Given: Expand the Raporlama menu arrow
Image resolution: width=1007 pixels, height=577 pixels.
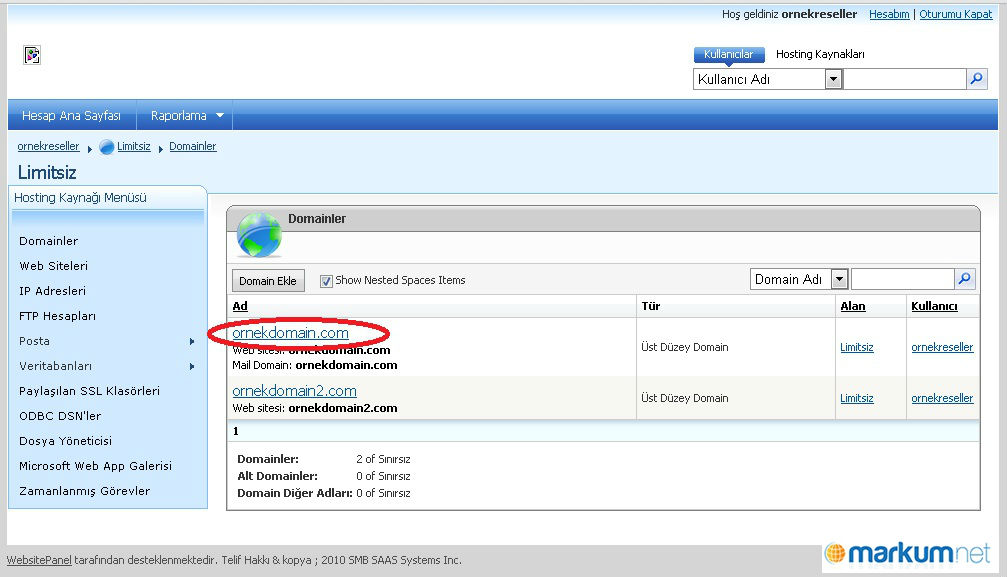Looking at the screenshot, I should pyautogui.click(x=220, y=116).
